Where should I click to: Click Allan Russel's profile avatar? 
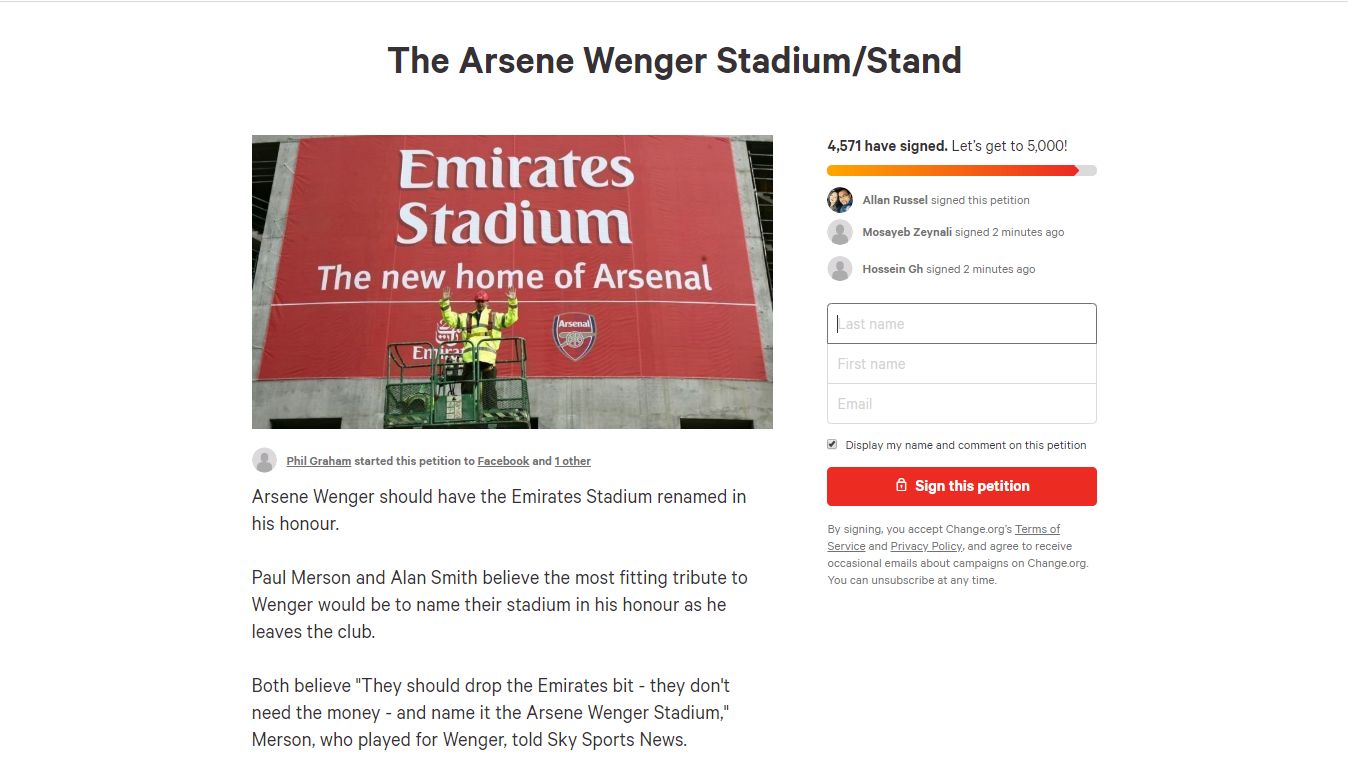tap(840, 200)
